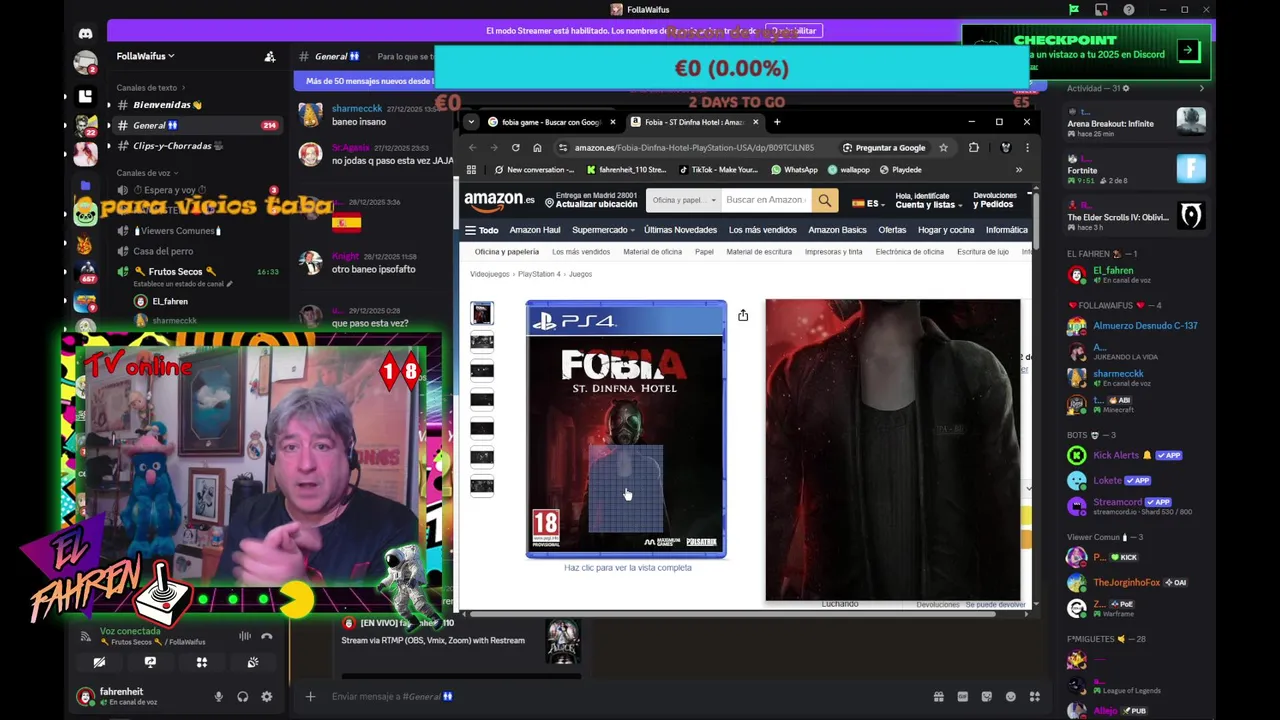Toggle camera button in voice panel
Viewport: 1280px width, 720px height.
pos(99,662)
